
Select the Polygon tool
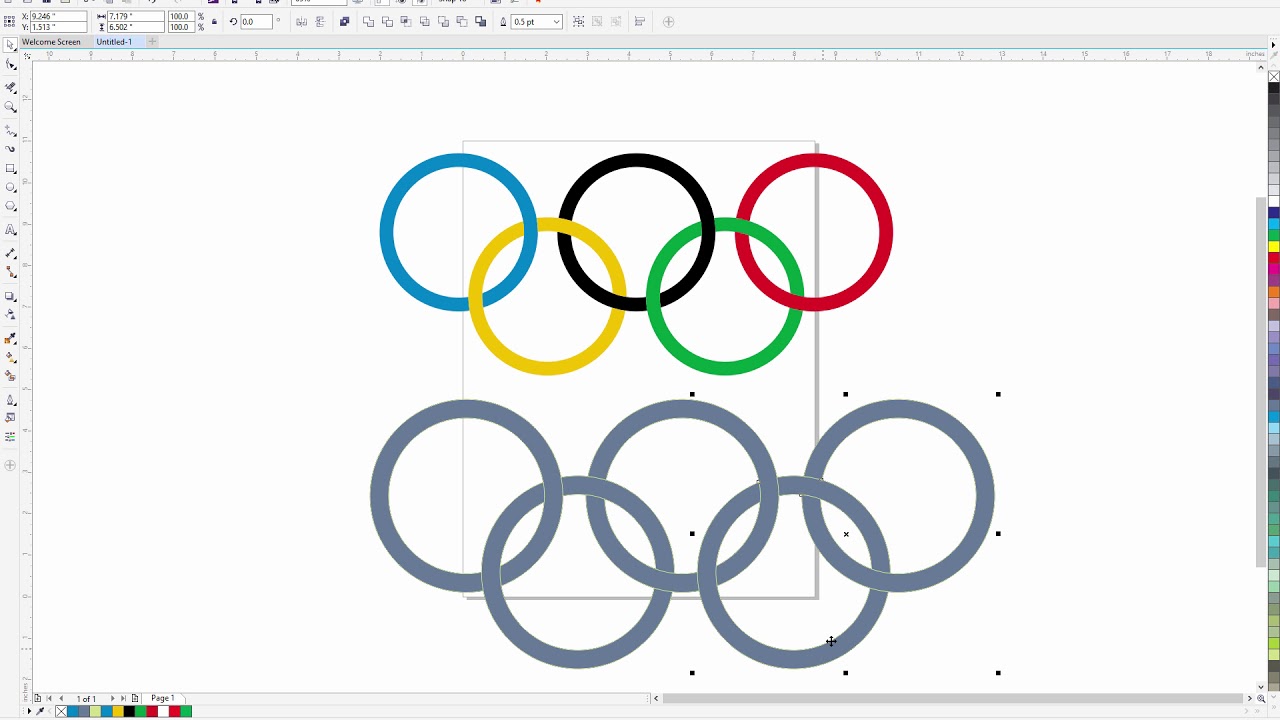(11, 207)
